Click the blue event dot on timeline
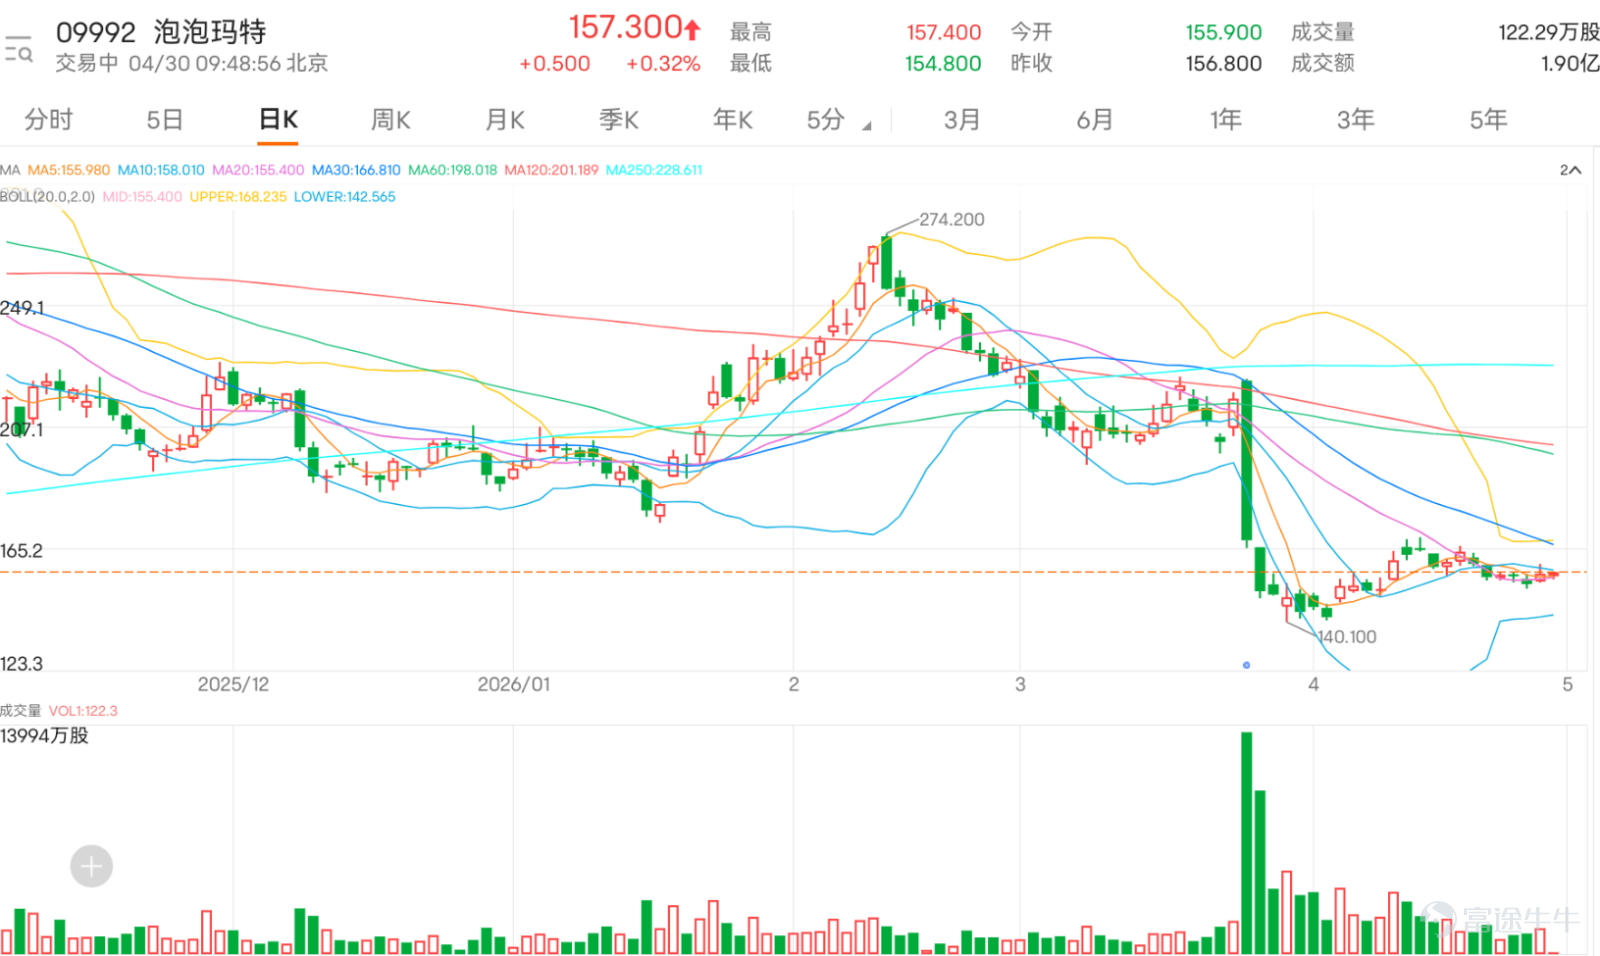Image resolution: width=1600 pixels, height=956 pixels. pos(1246,665)
